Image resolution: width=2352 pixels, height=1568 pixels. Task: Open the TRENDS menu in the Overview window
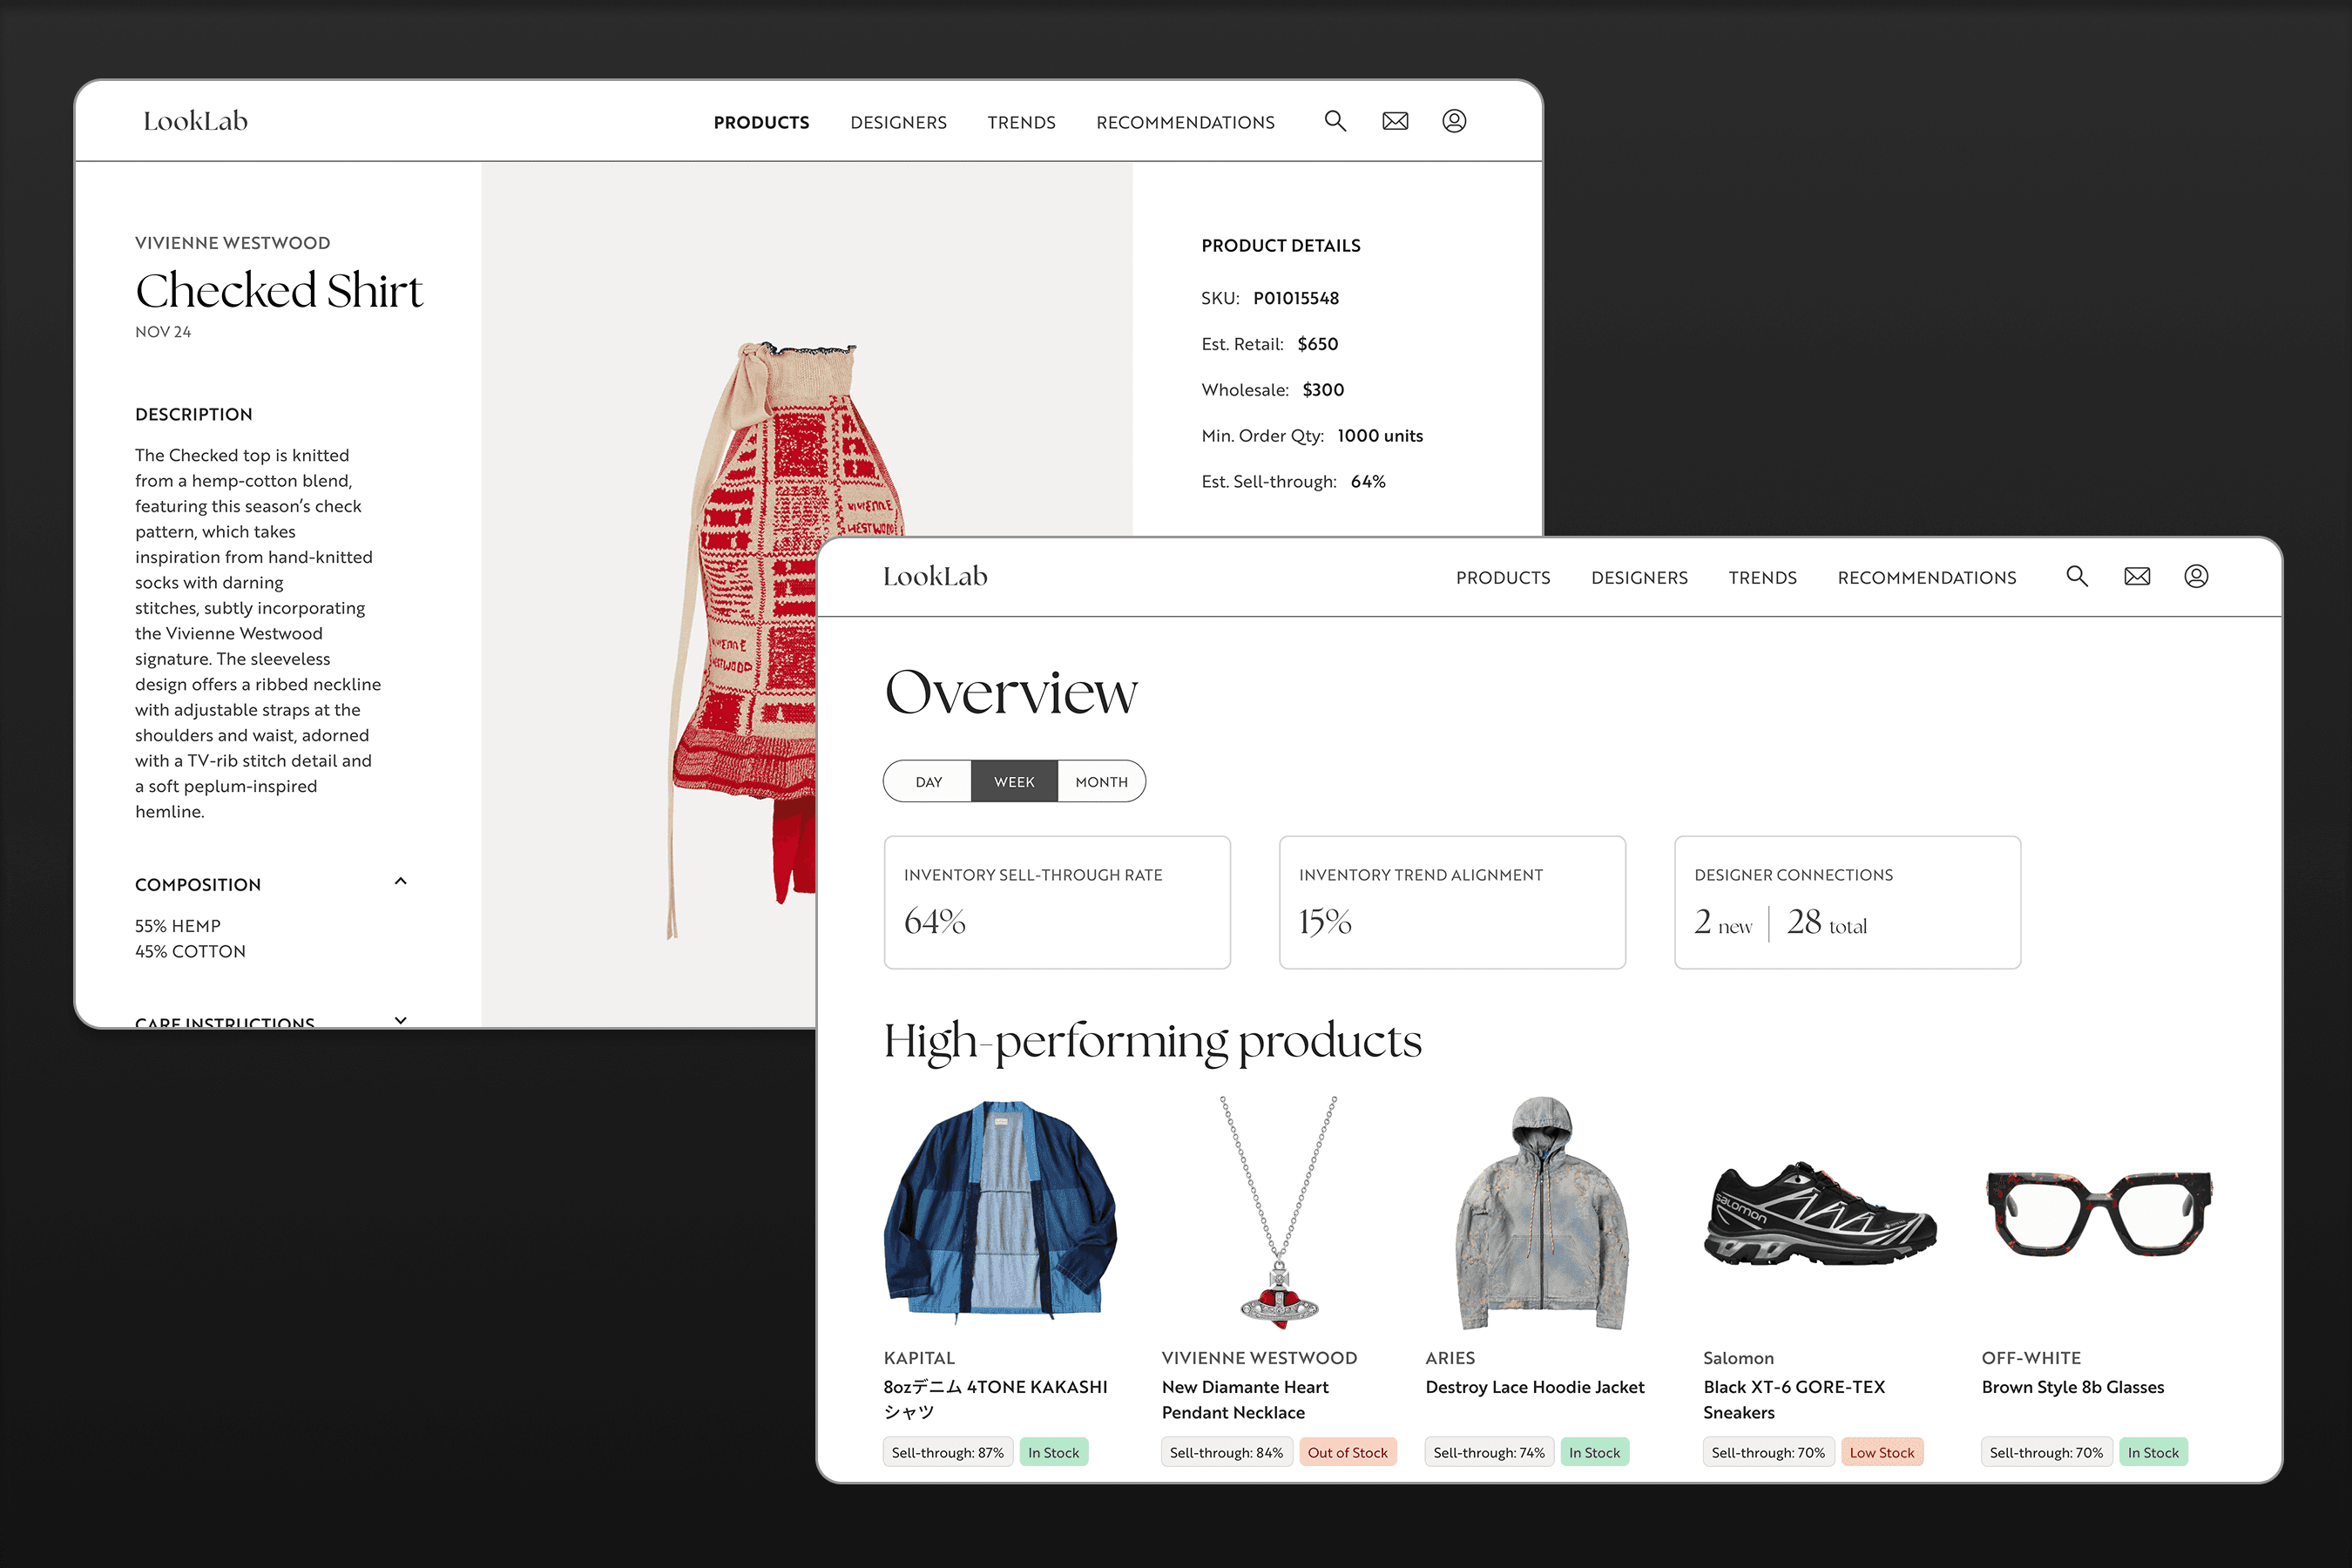(x=1762, y=578)
